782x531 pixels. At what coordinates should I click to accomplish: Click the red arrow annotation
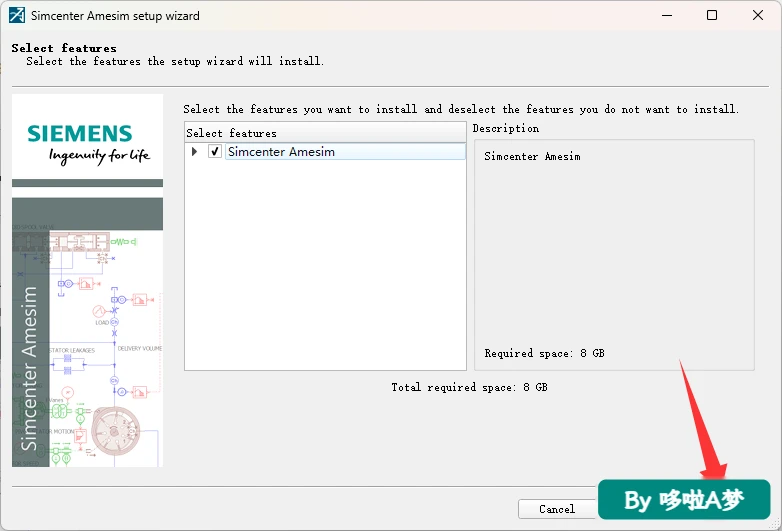[702, 419]
